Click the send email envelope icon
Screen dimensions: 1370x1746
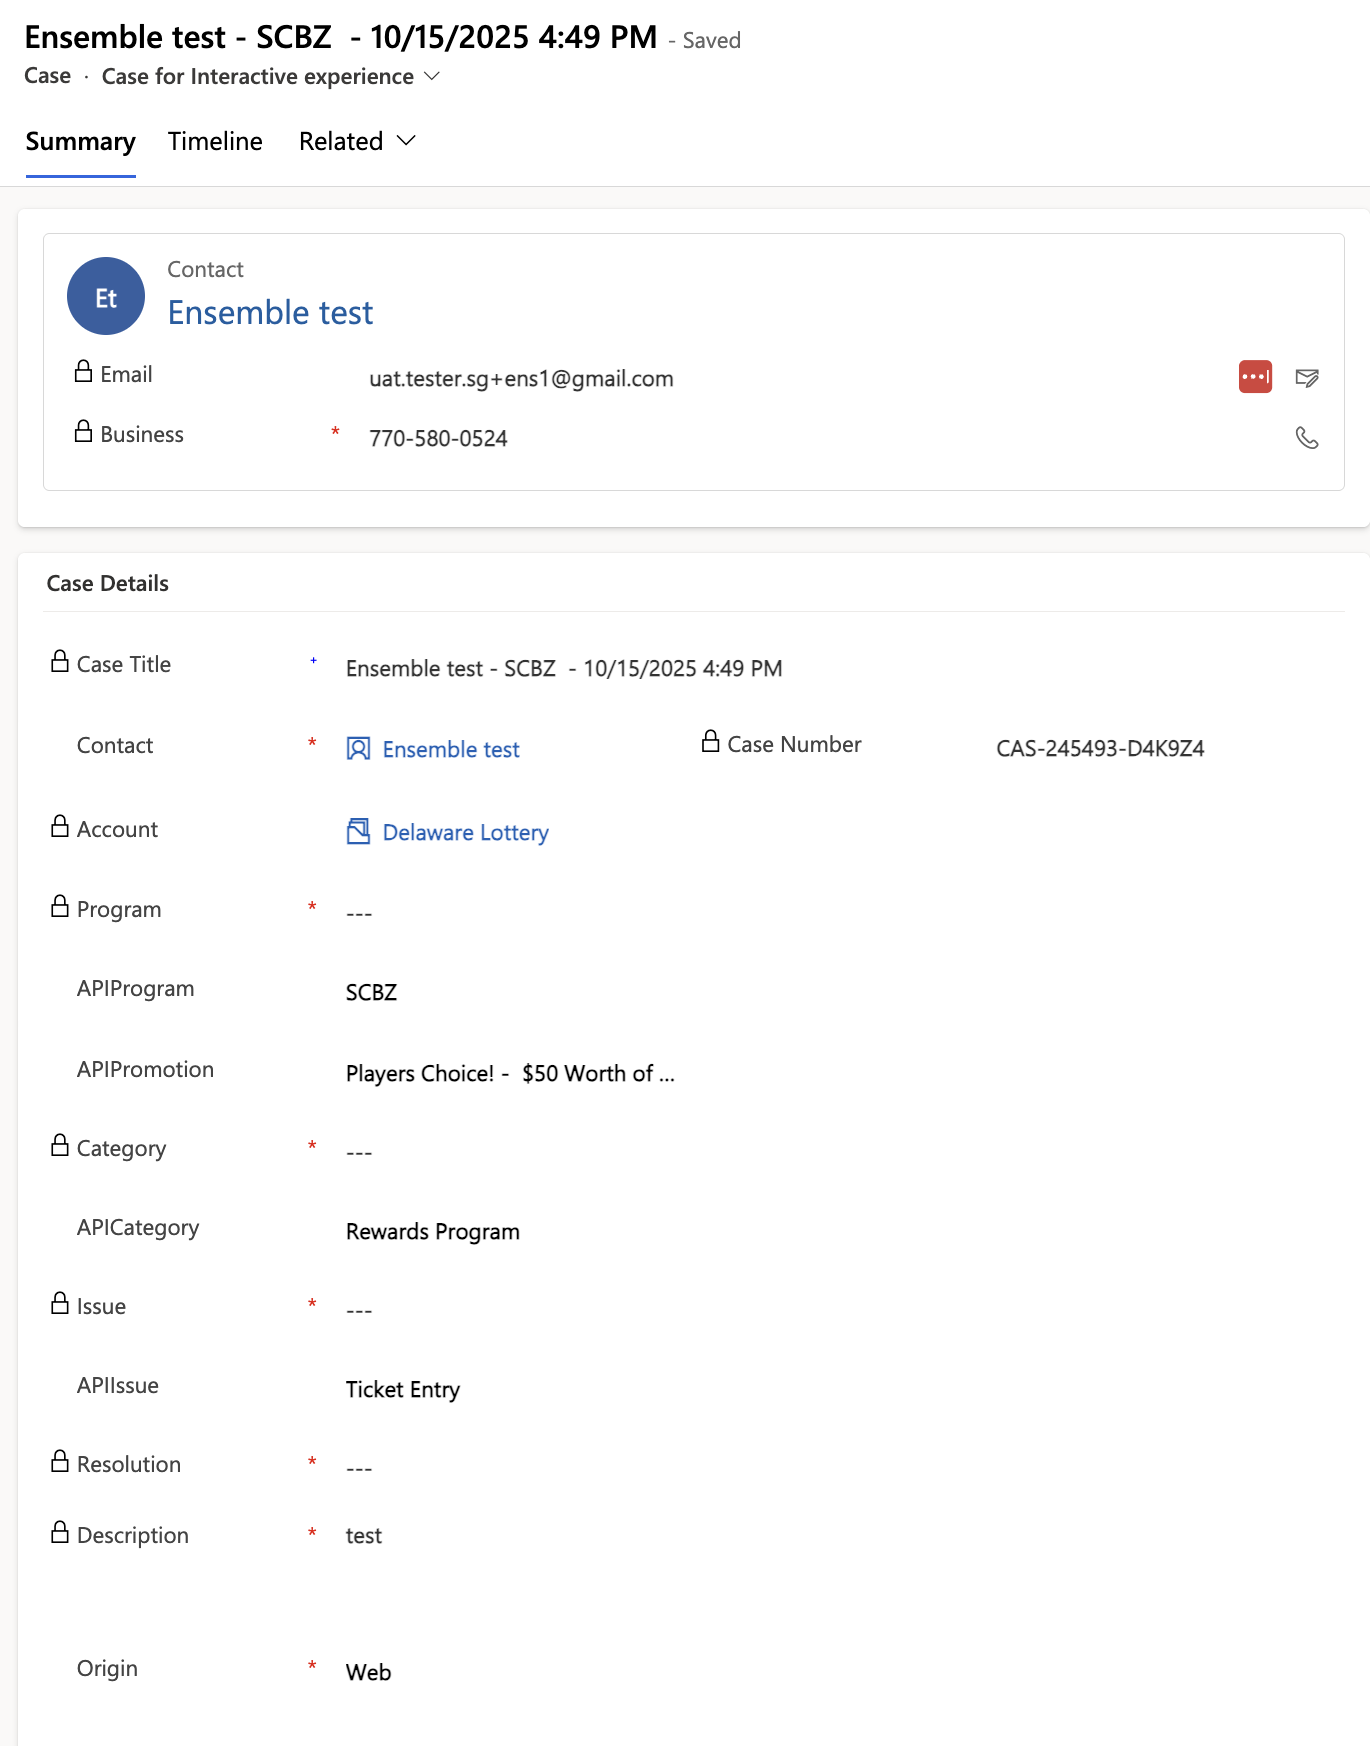pyautogui.click(x=1306, y=377)
